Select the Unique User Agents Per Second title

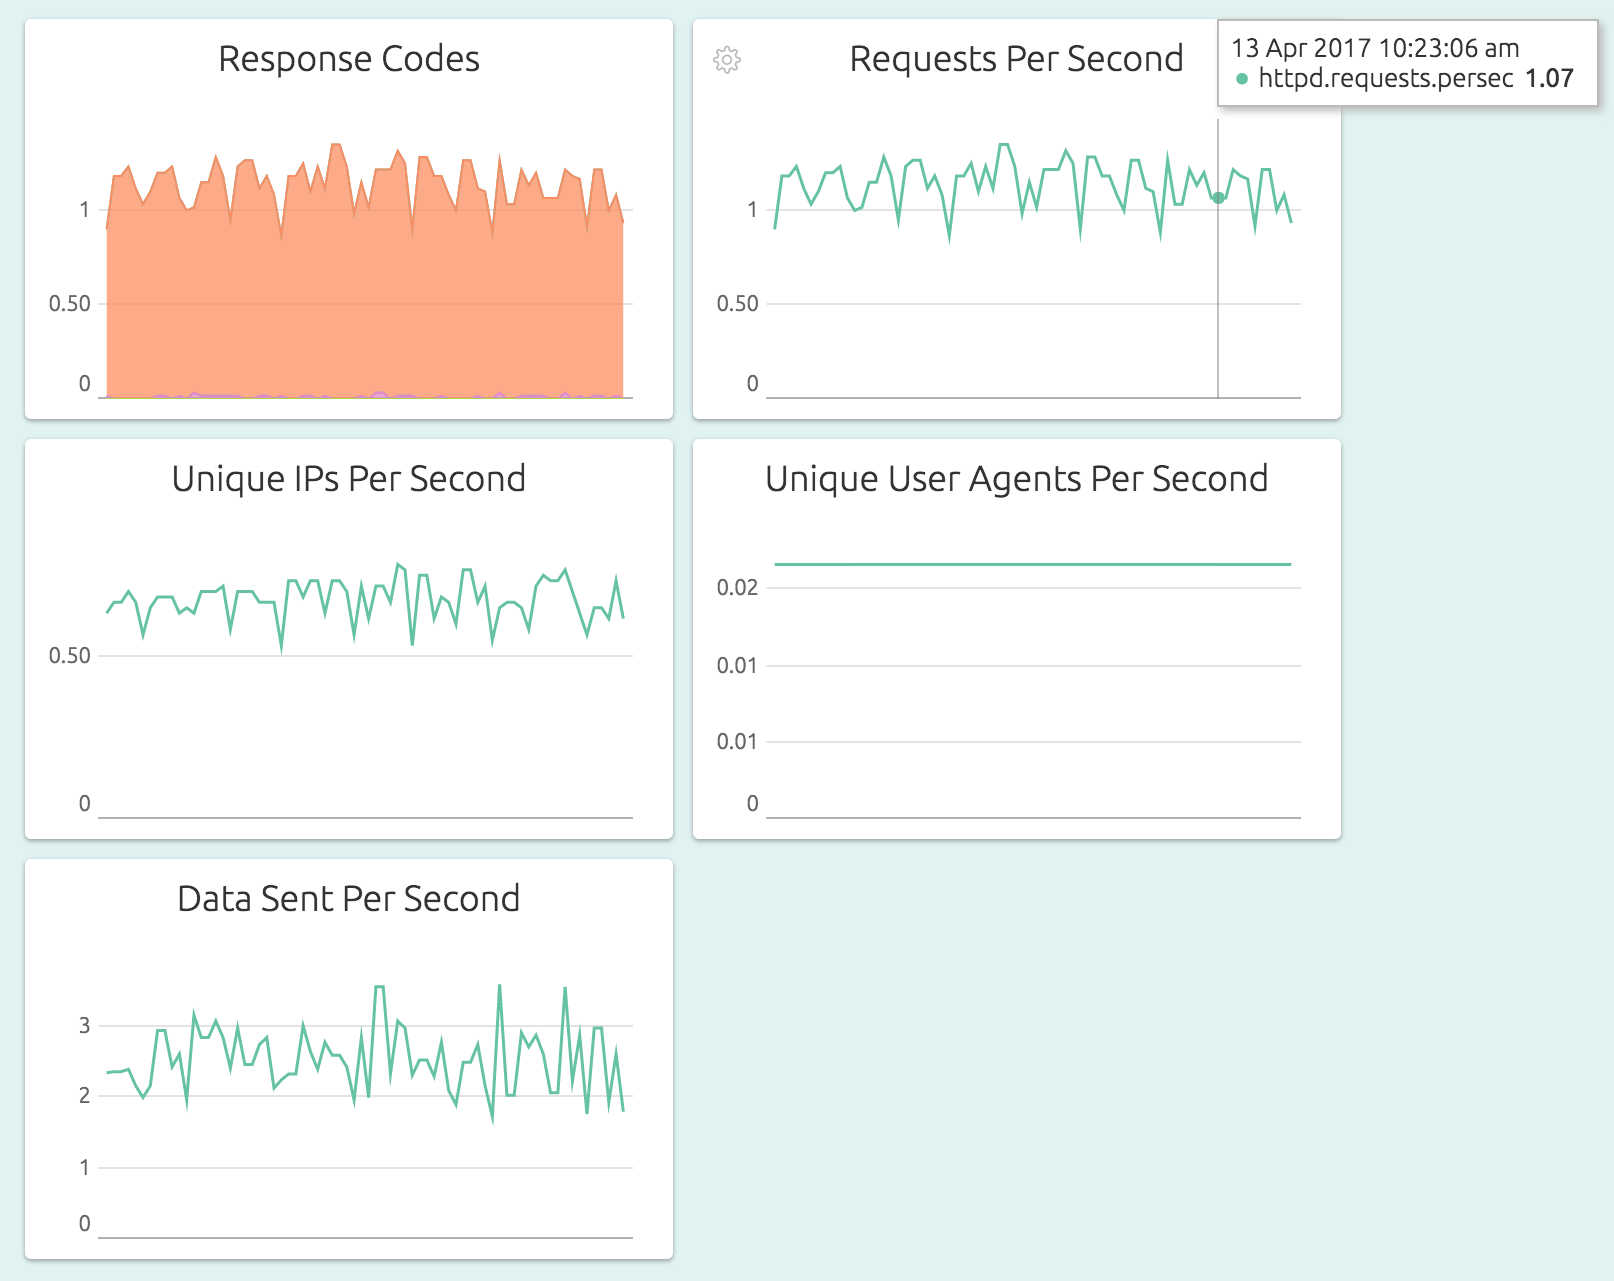click(1016, 479)
